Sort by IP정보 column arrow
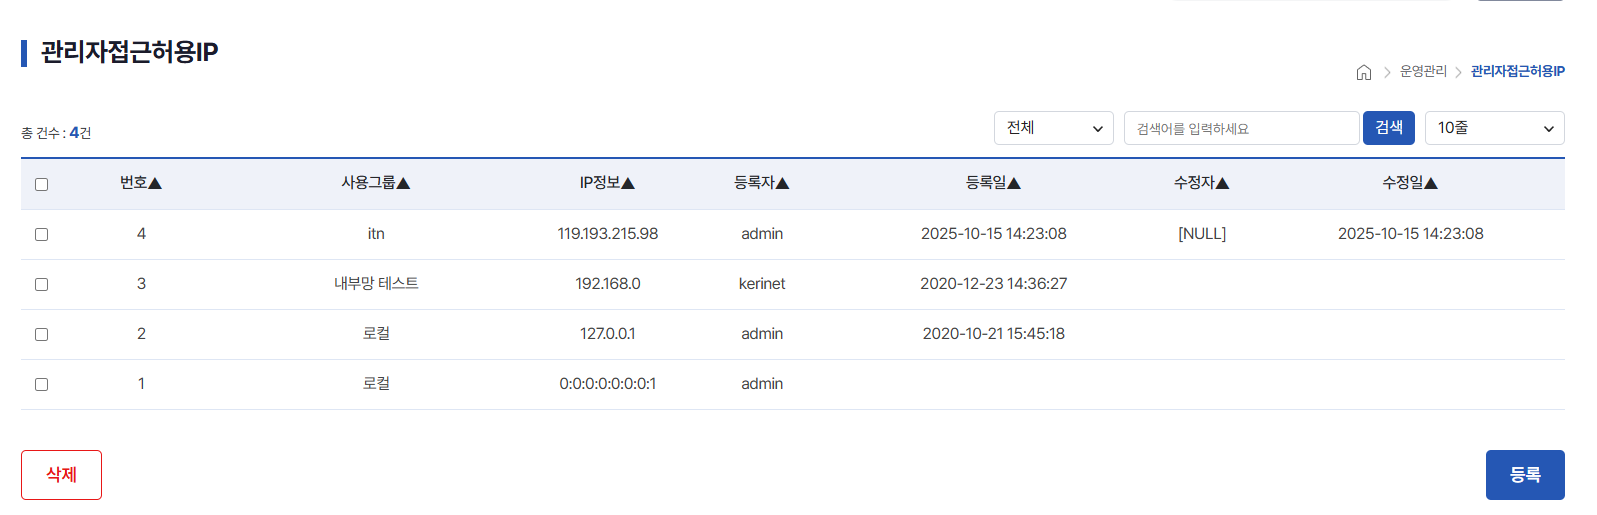The height and width of the screenshot is (515, 1597). [x=628, y=183]
